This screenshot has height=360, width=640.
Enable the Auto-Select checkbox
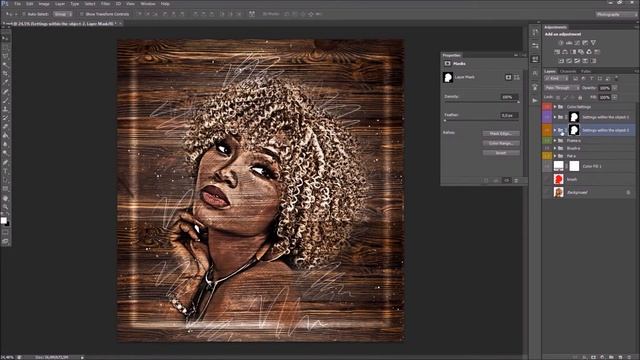click(x=24, y=14)
